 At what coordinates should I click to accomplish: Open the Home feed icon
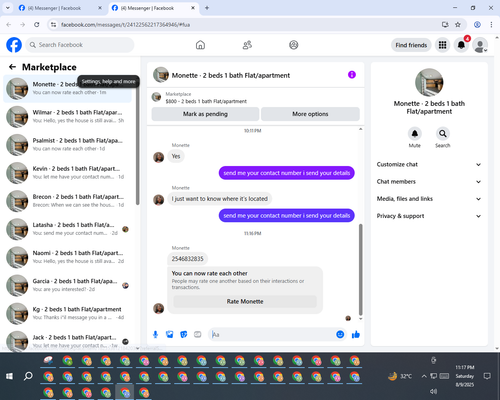pos(200,45)
